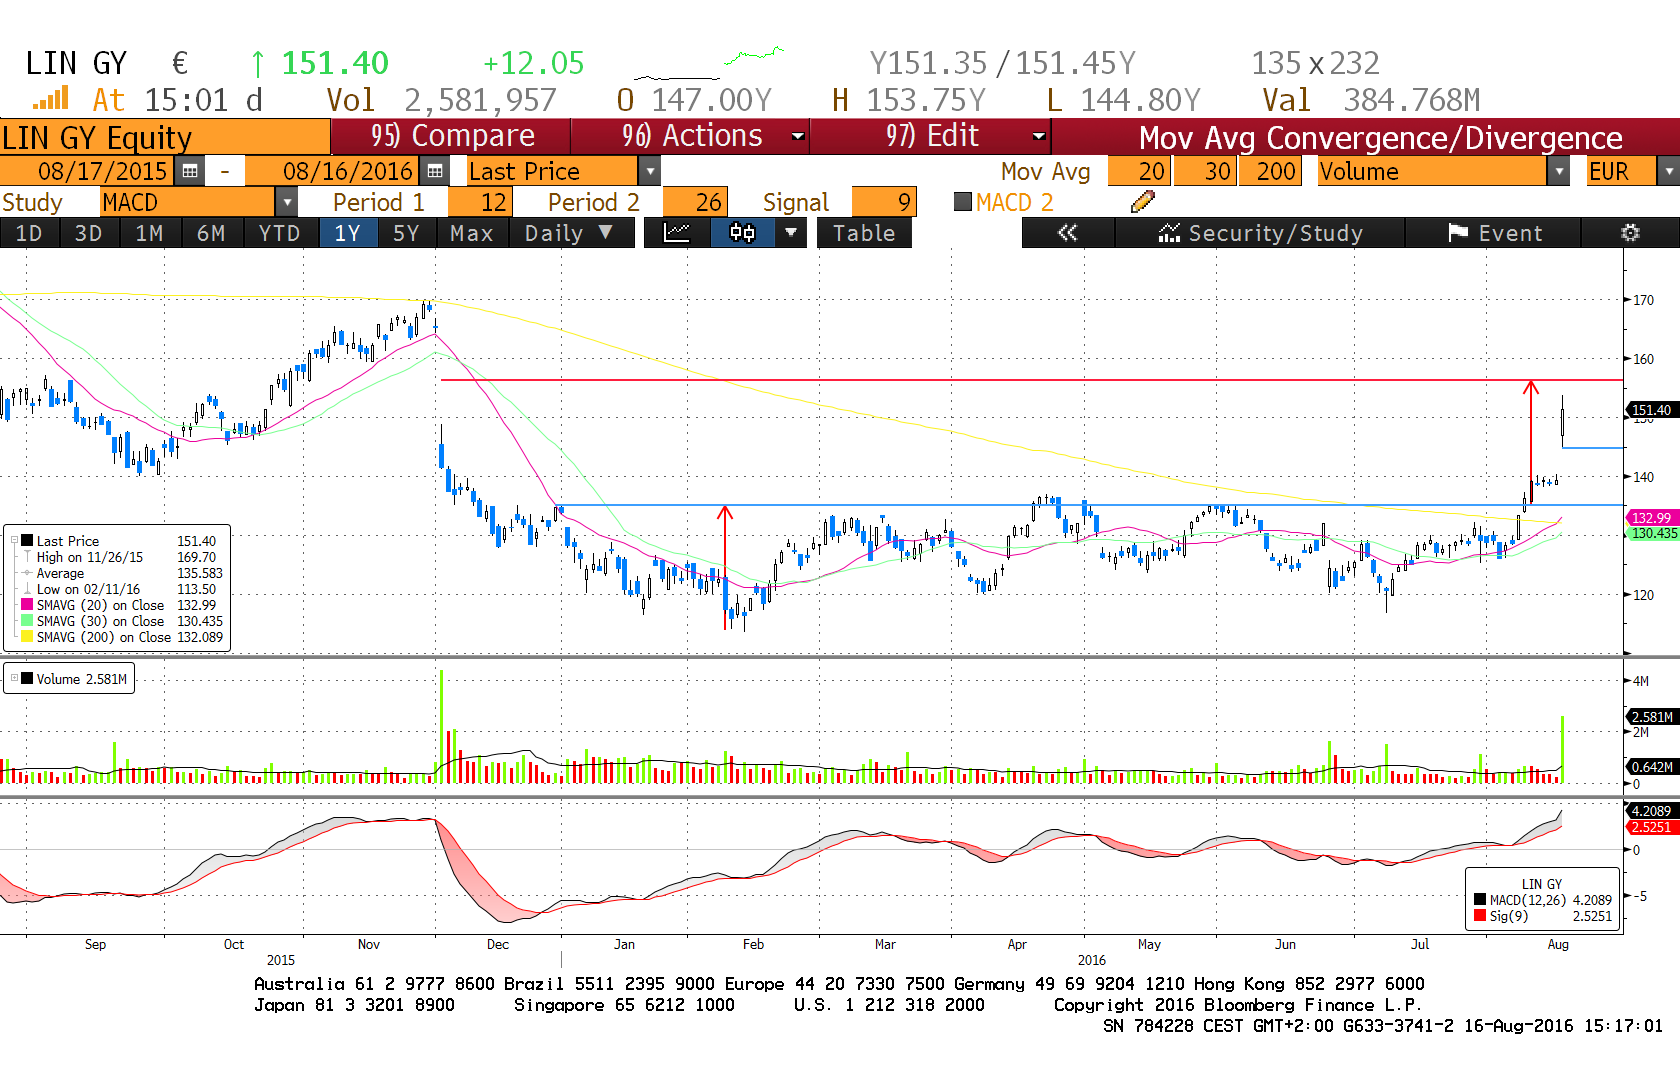Open the Security/Study button
Viewport: 1680px width, 1071px height.
pyautogui.click(x=1260, y=233)
